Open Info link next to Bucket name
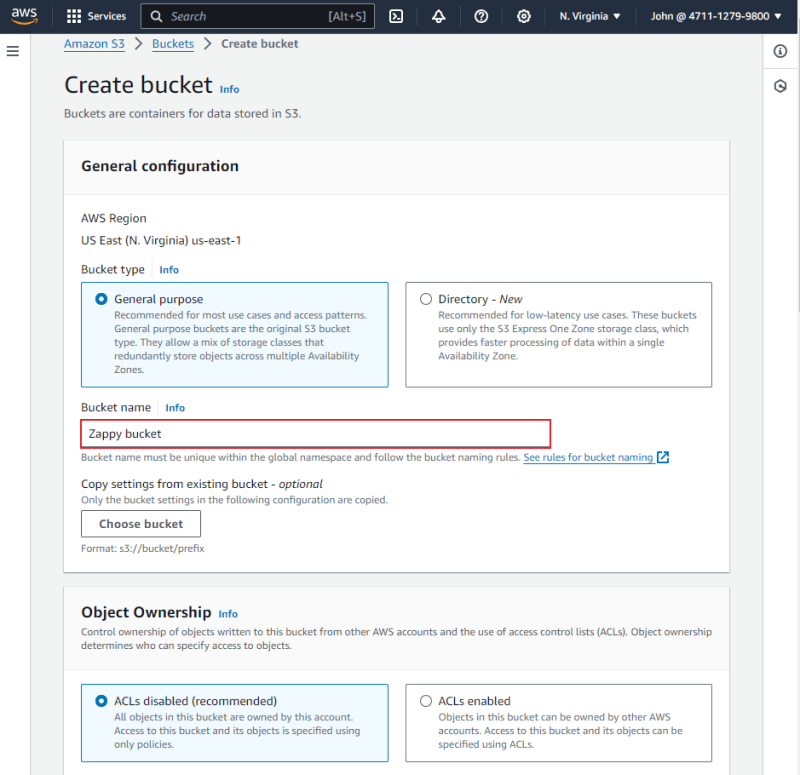 [x=175, y=408]
